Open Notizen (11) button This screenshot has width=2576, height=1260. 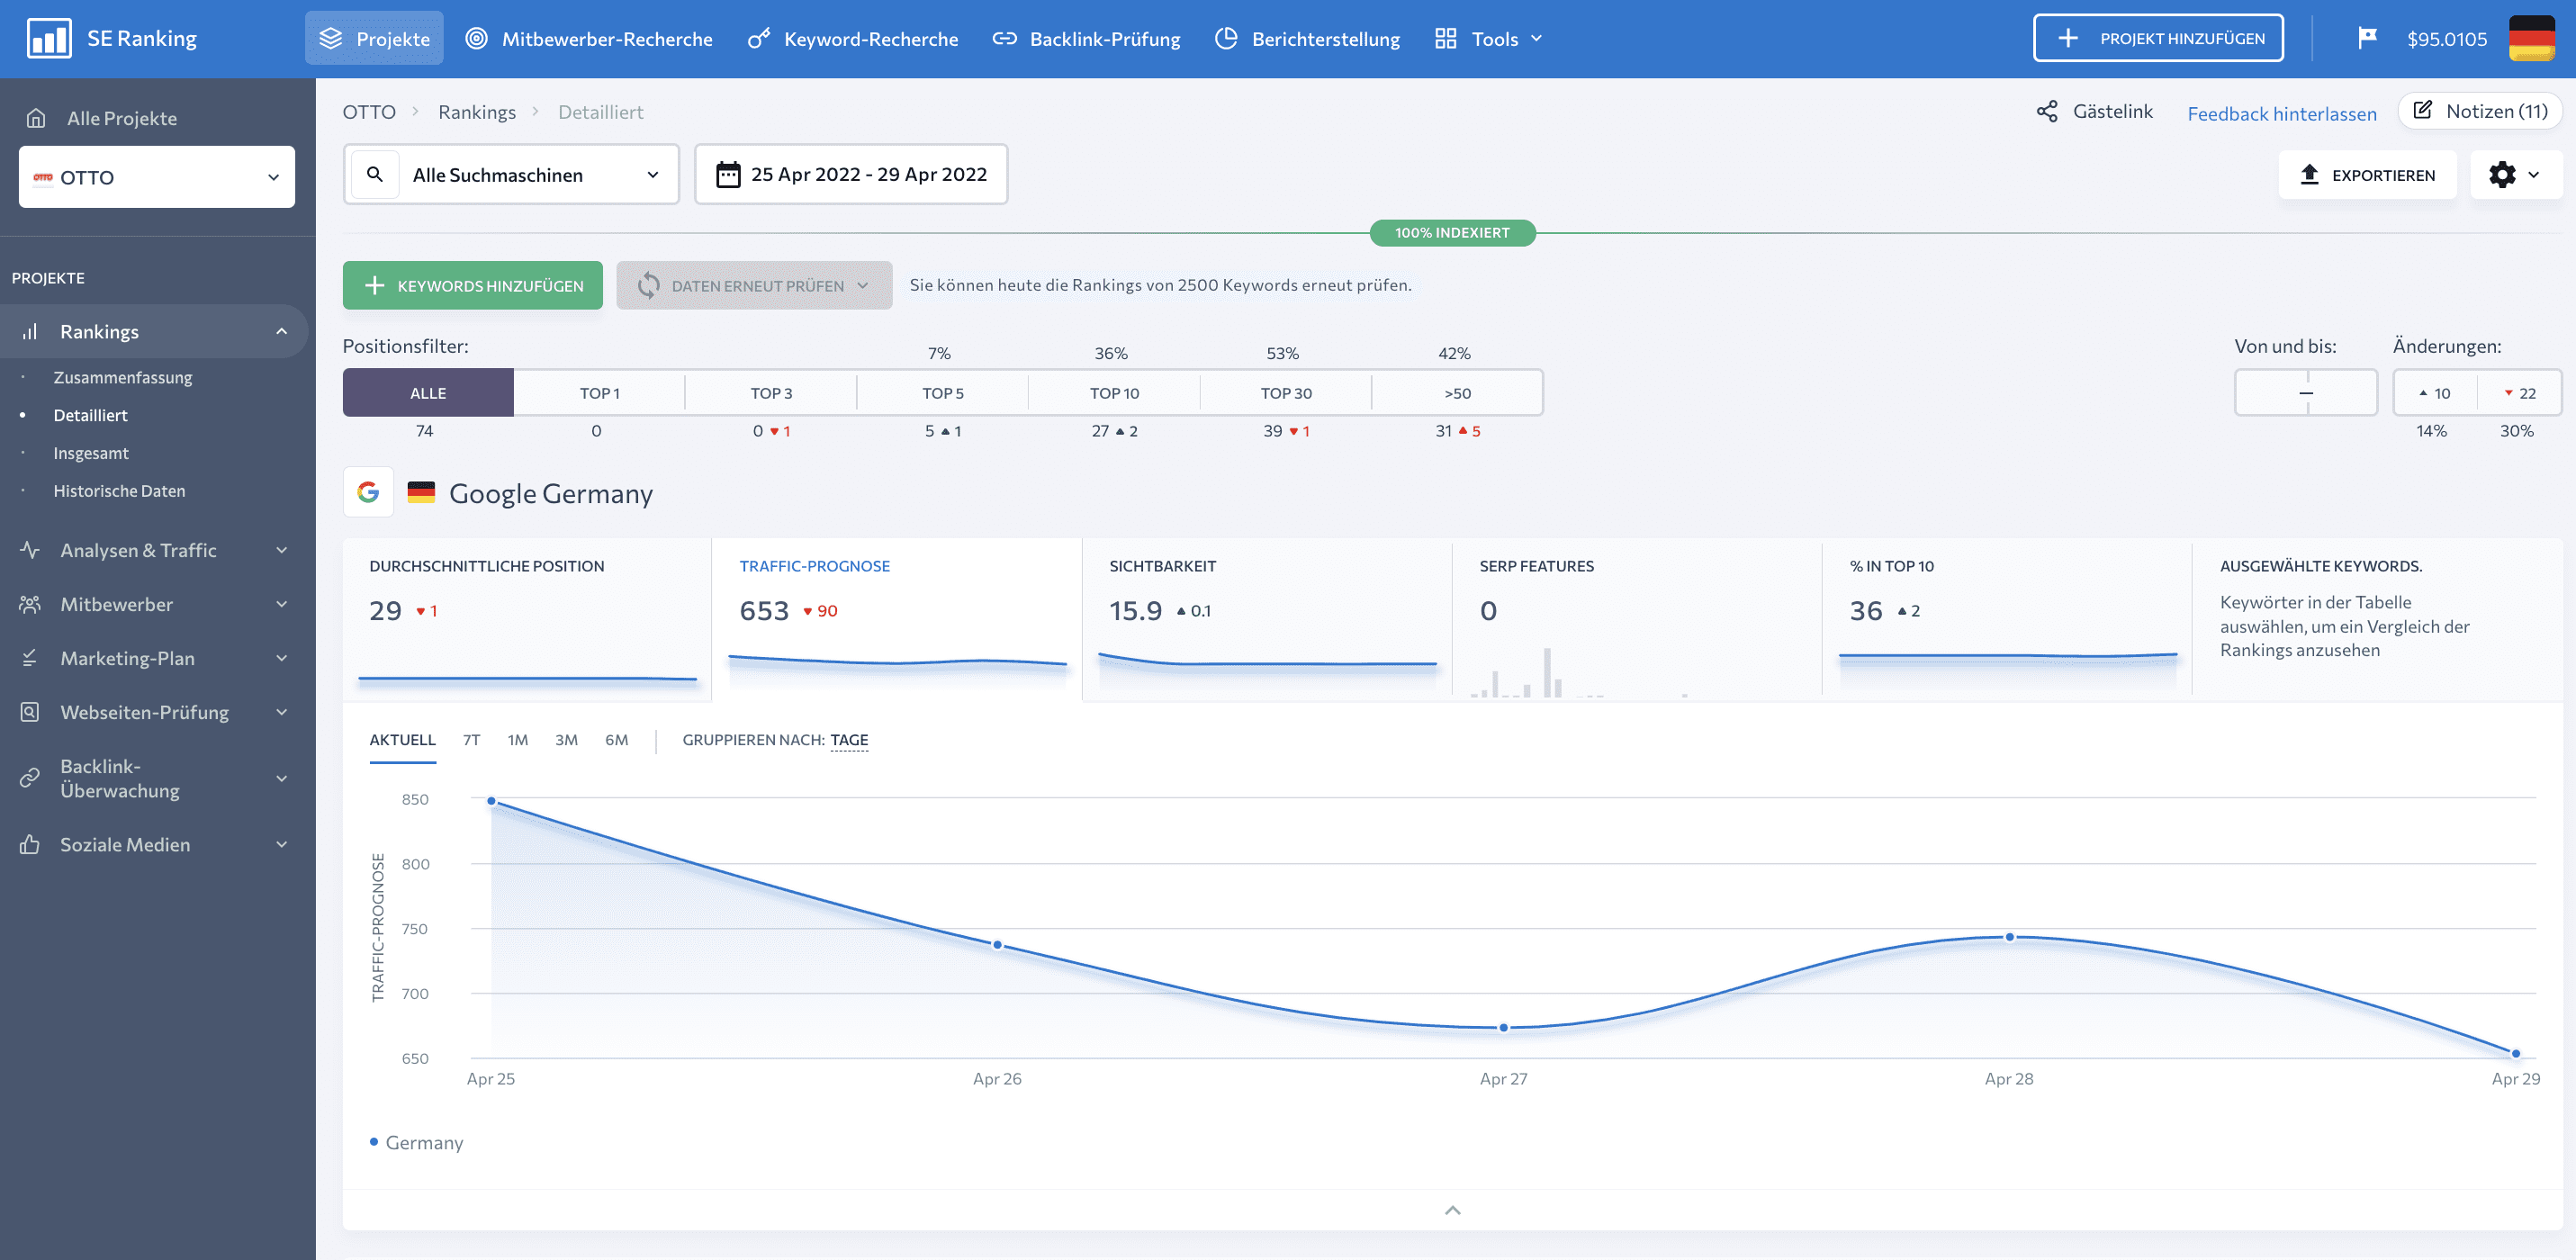tap(2480, 111)
